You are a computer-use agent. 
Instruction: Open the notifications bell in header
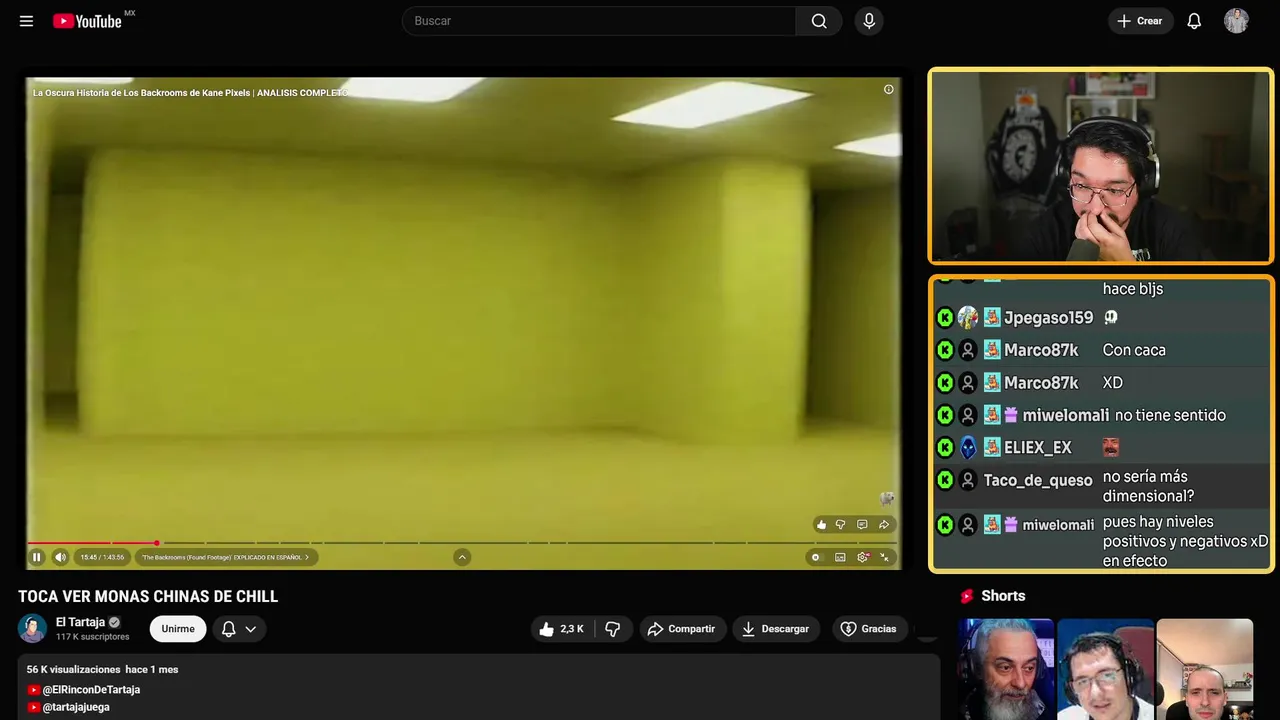[1194, 21]
